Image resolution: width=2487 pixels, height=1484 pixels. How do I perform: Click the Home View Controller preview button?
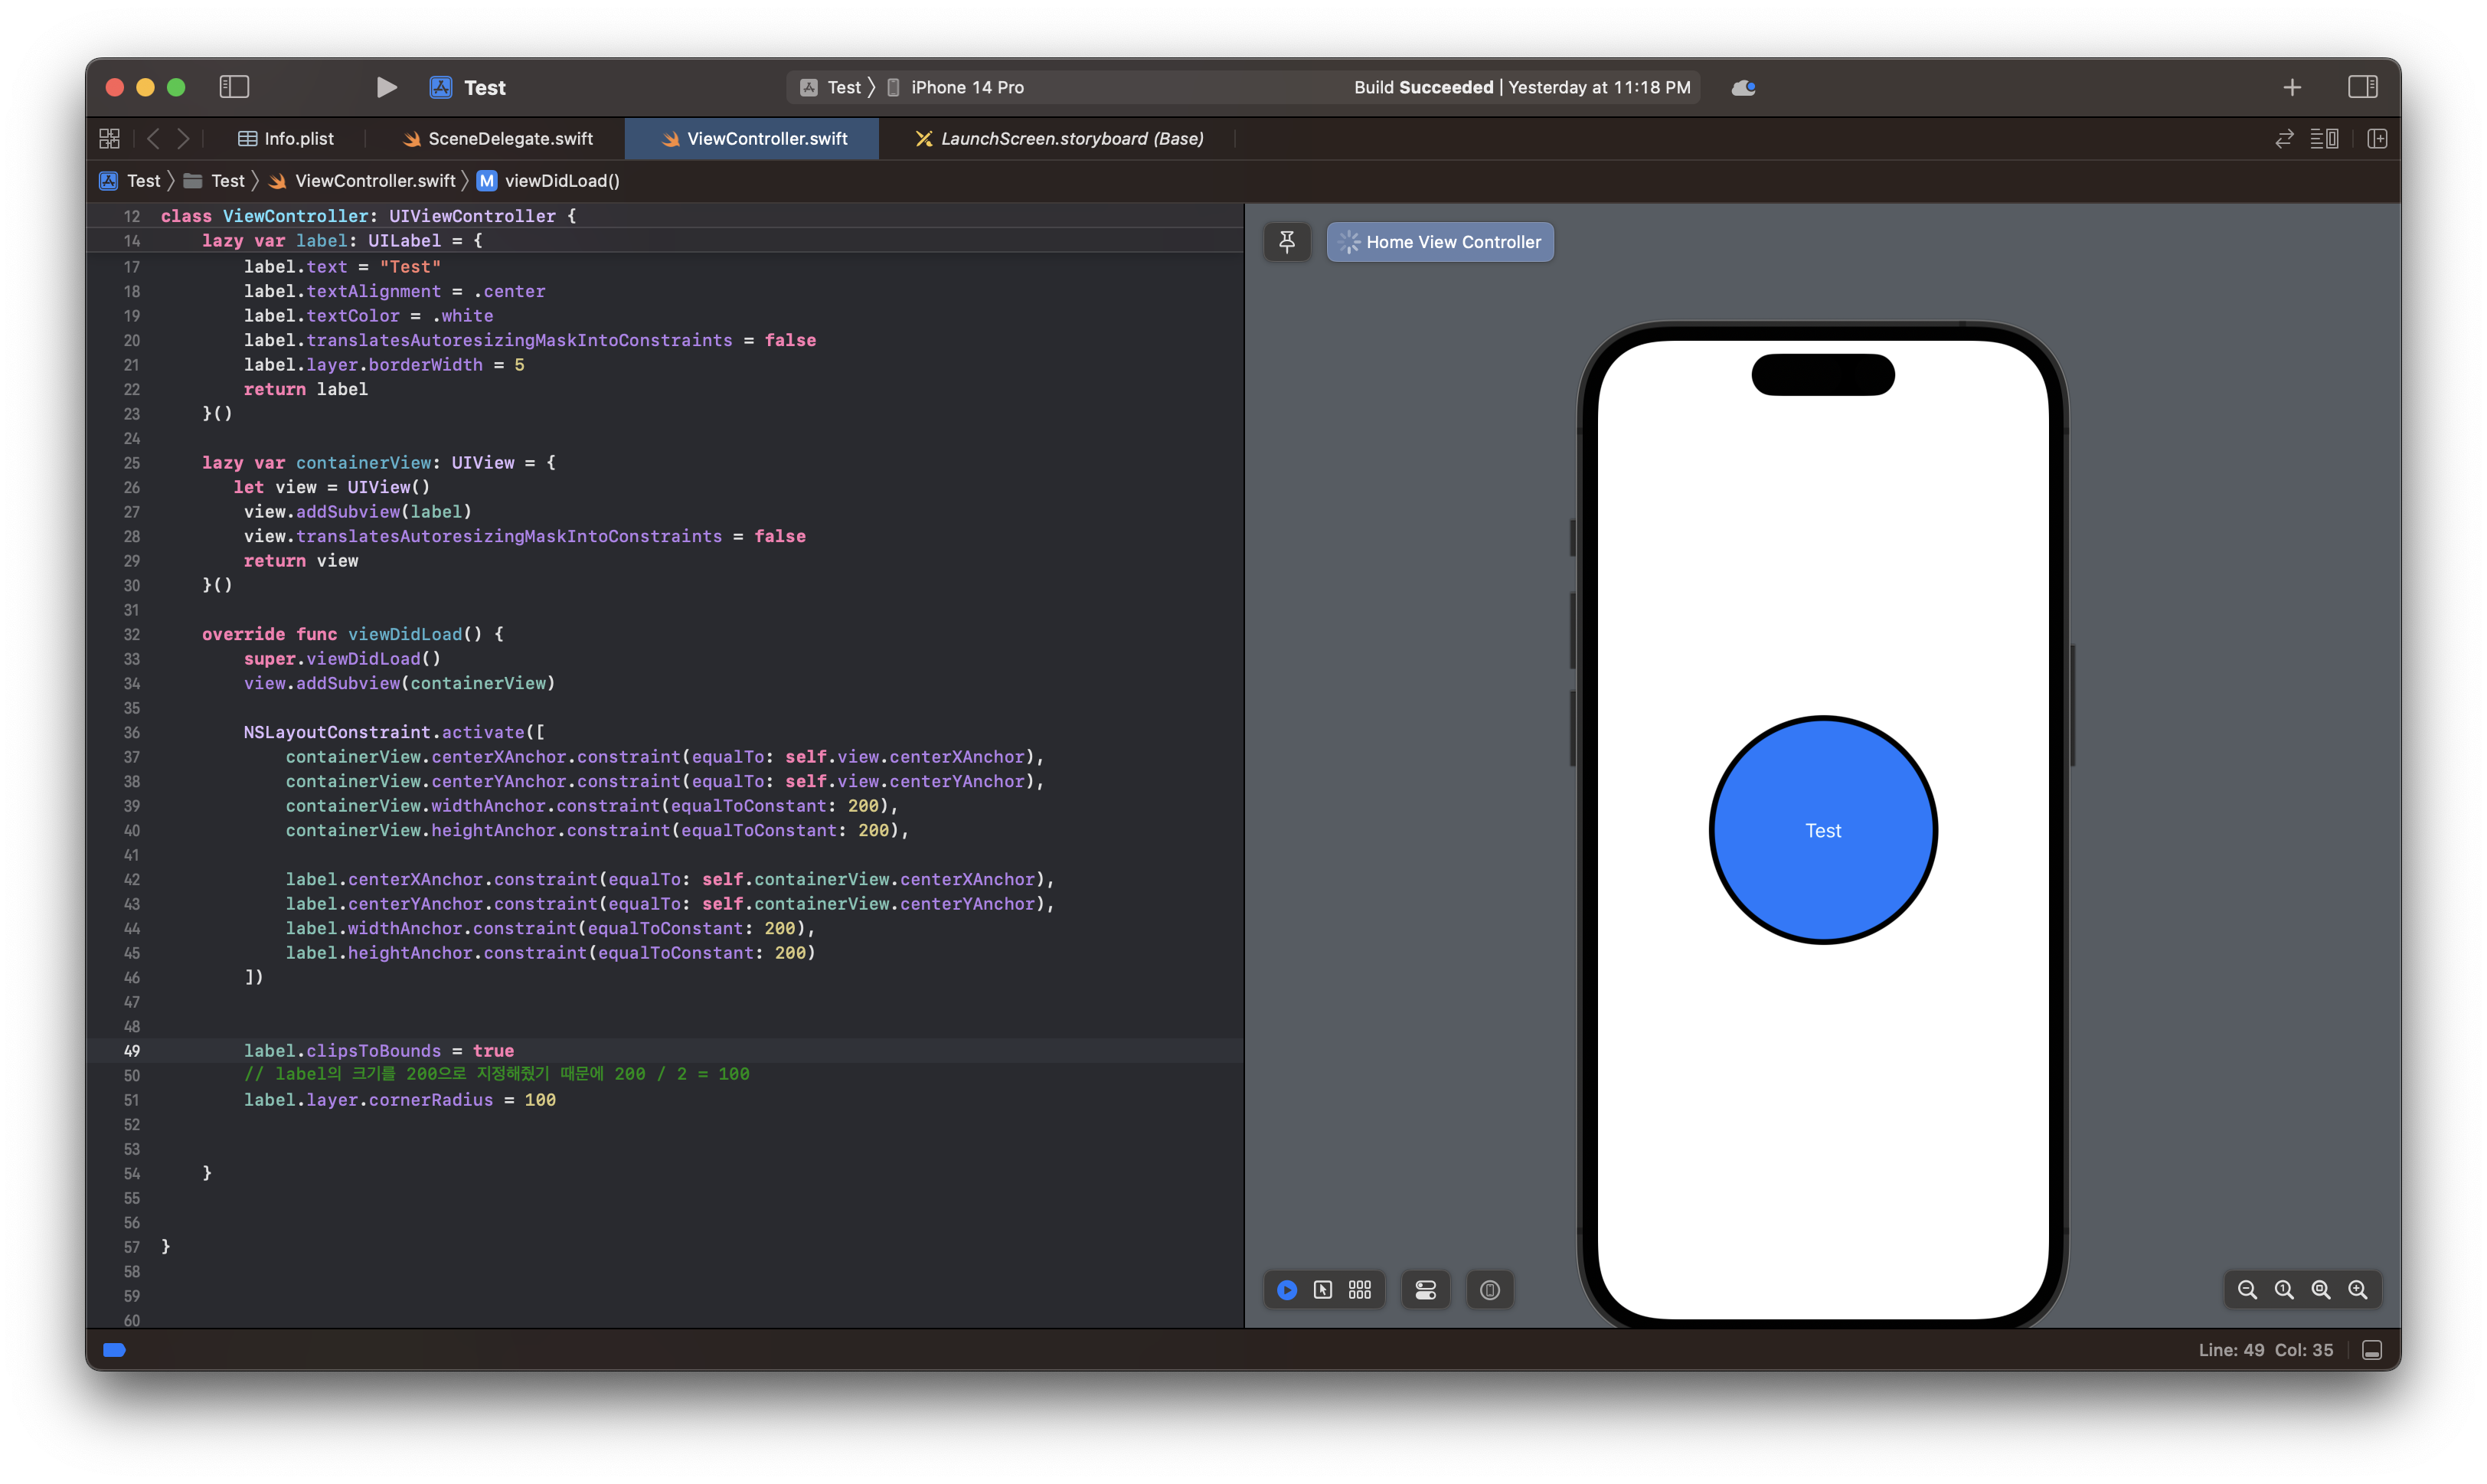click(1440, 242)
